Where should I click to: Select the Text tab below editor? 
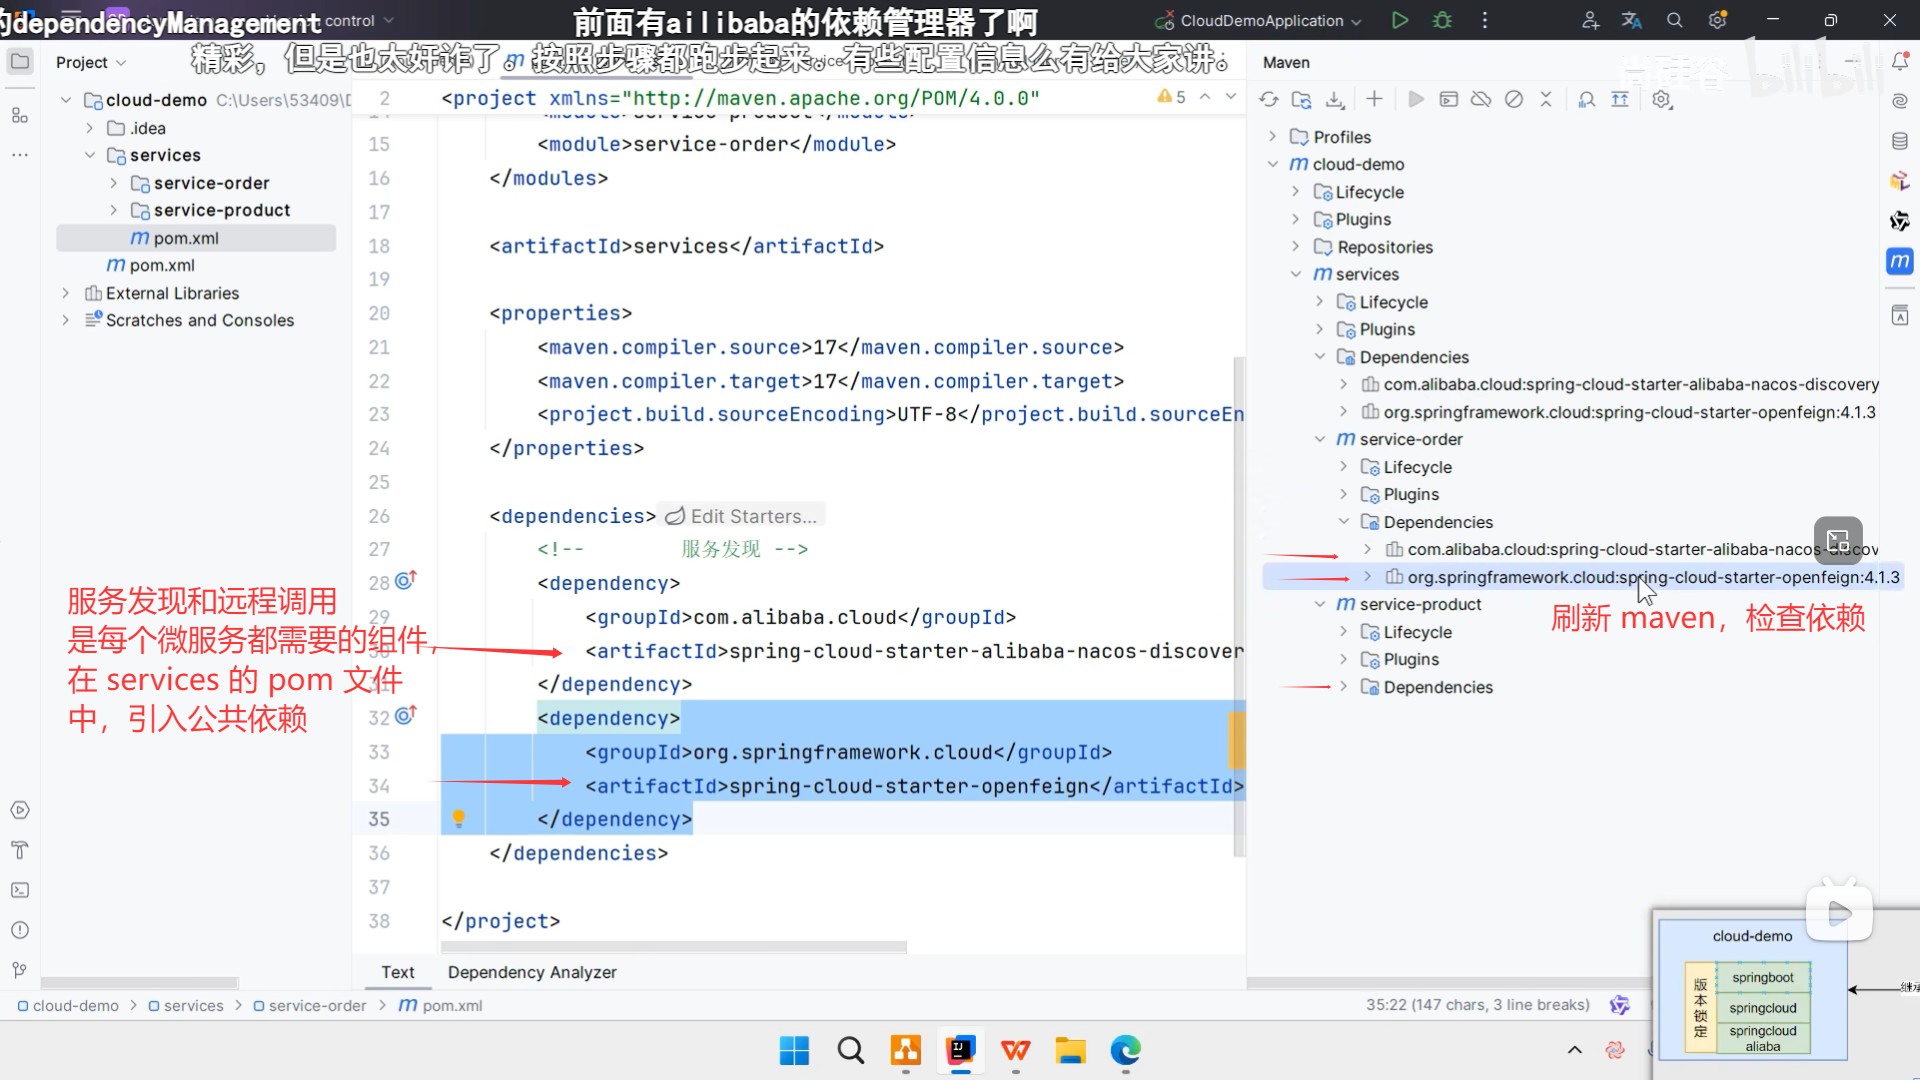click(x=397, y=972)
